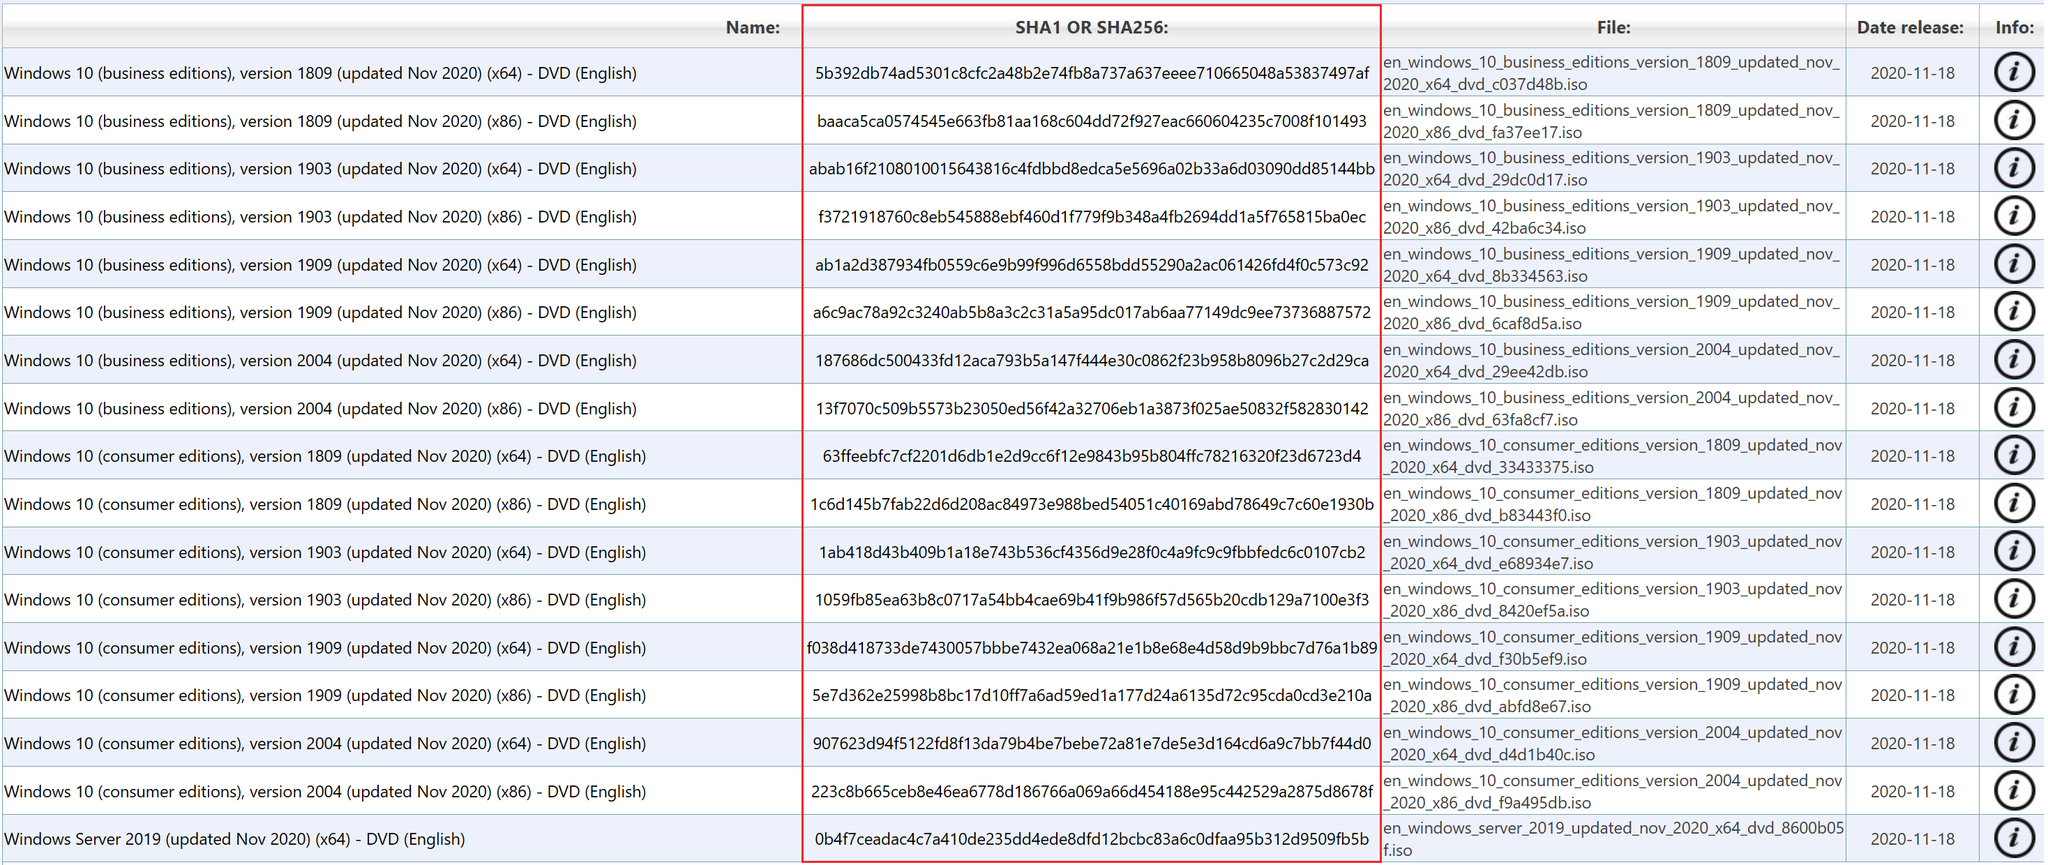Select hash starting 5e7d362e25998b8b
Viewport: 2048px width, 865px height.
1092,695
